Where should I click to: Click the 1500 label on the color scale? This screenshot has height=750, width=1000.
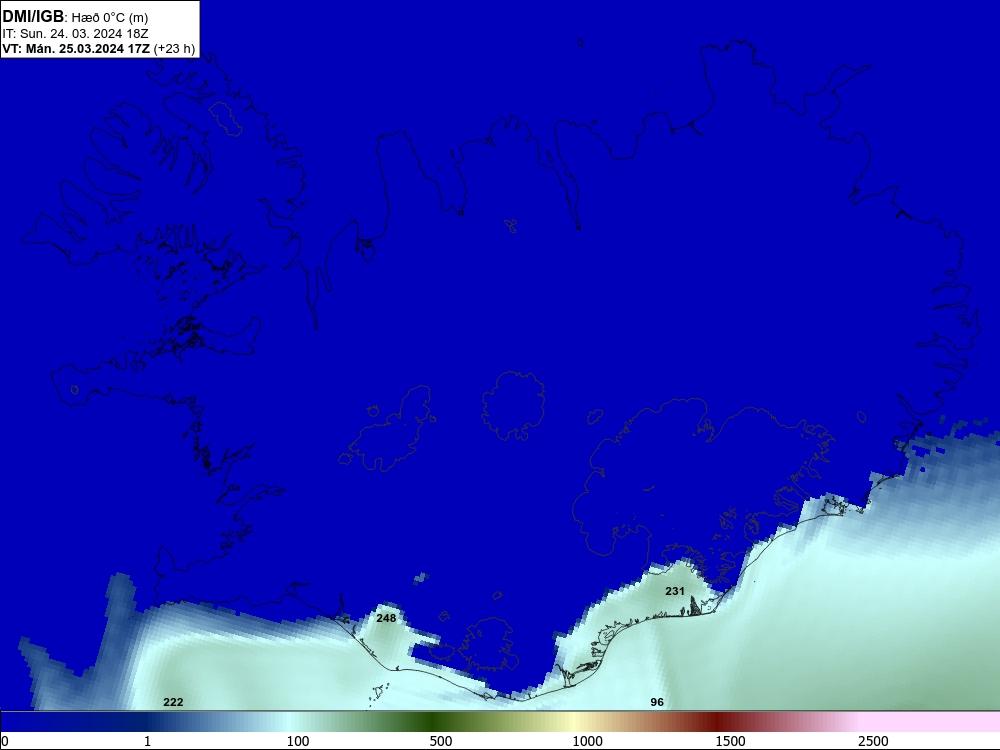click(x=730, y=741)
